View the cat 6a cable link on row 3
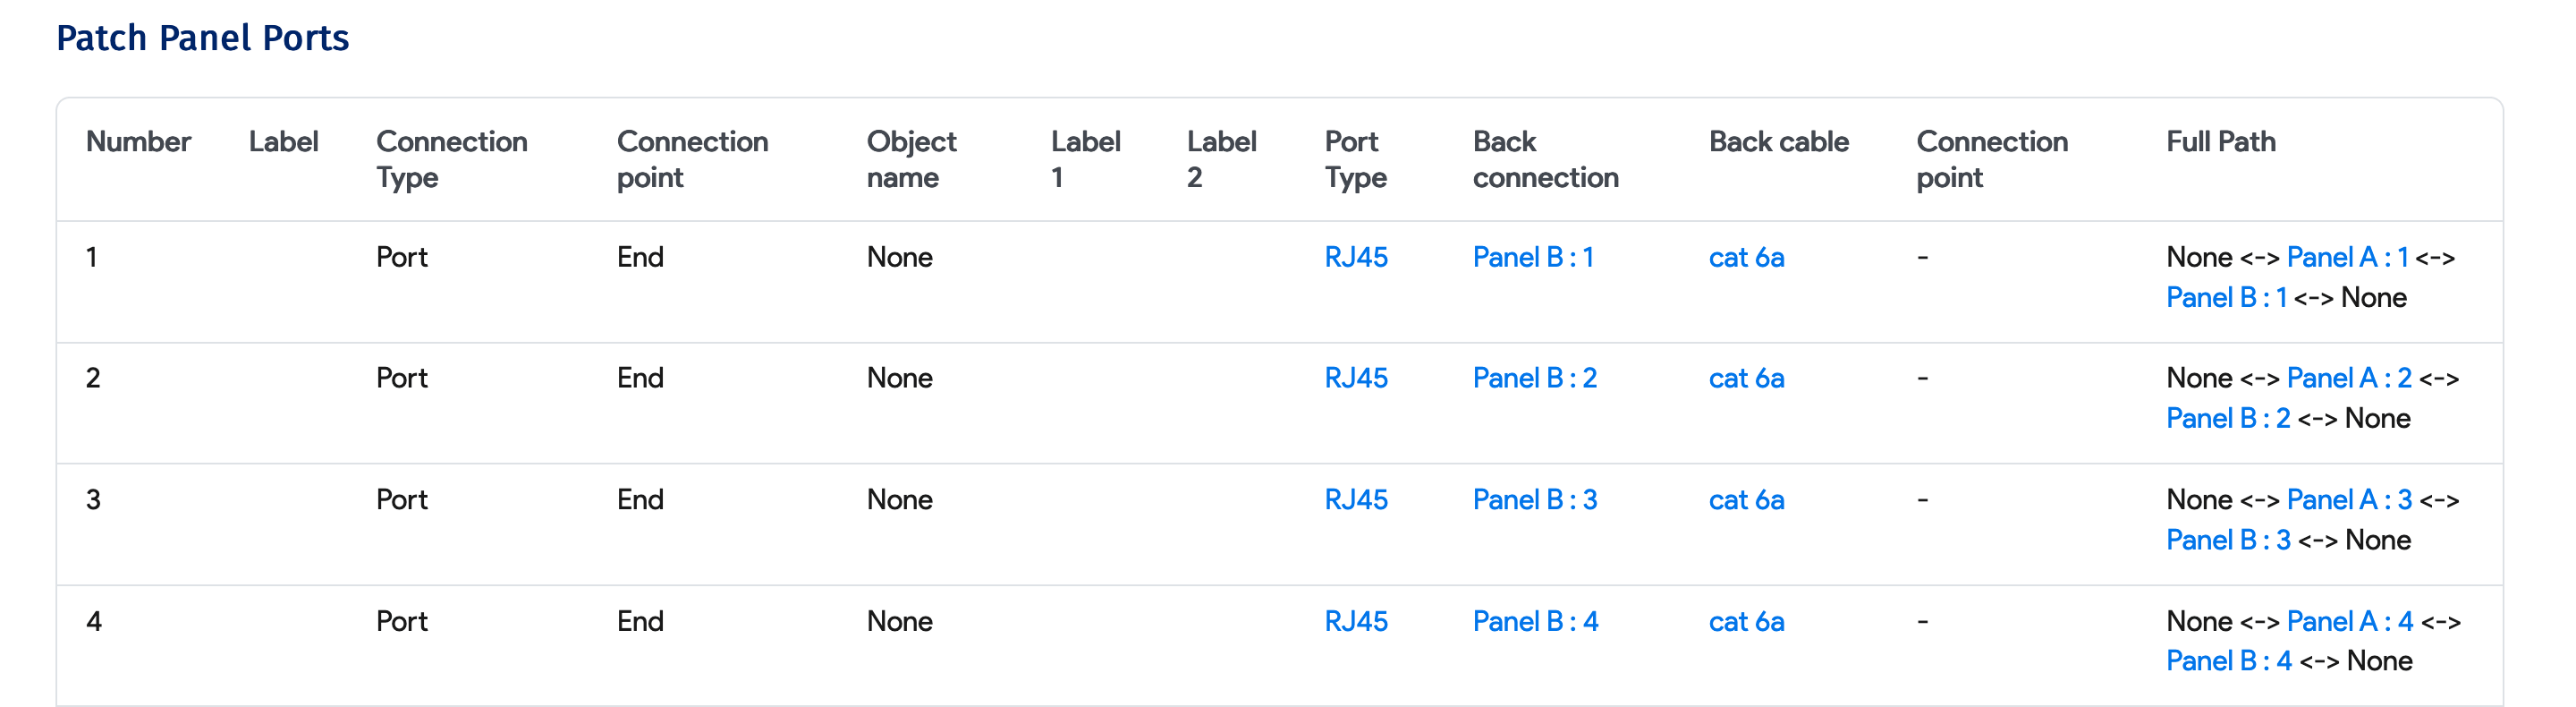This screenshot has width=2576, height=707. pos(1746,500)
